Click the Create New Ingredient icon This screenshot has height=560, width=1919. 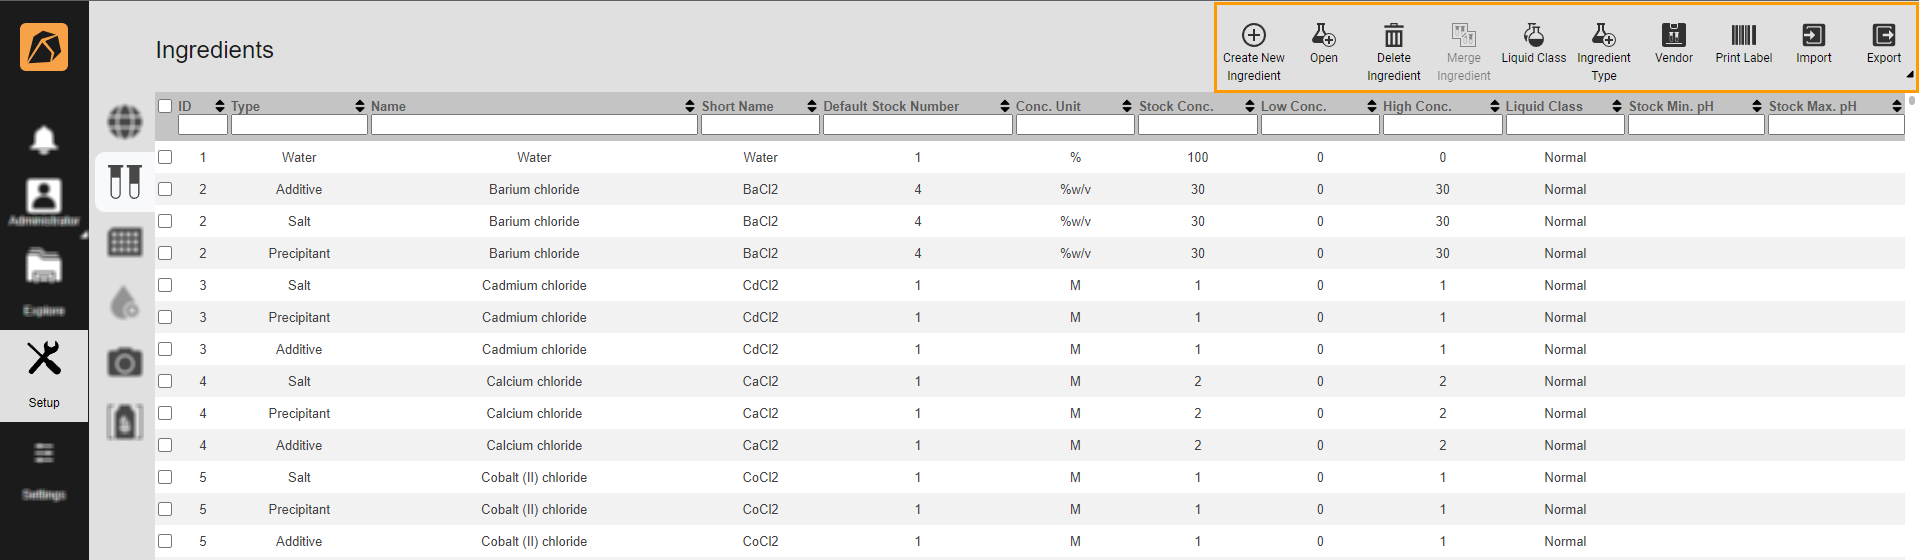[1253, 36]
